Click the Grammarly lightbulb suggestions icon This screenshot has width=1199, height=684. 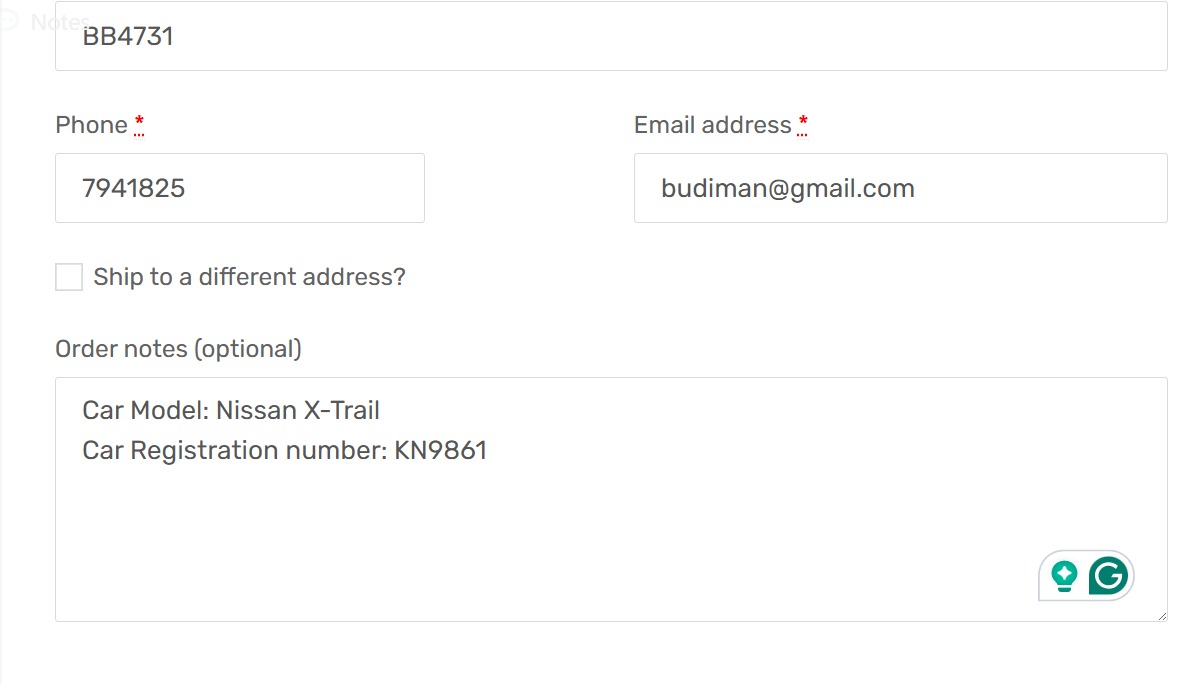(1064, 576)
